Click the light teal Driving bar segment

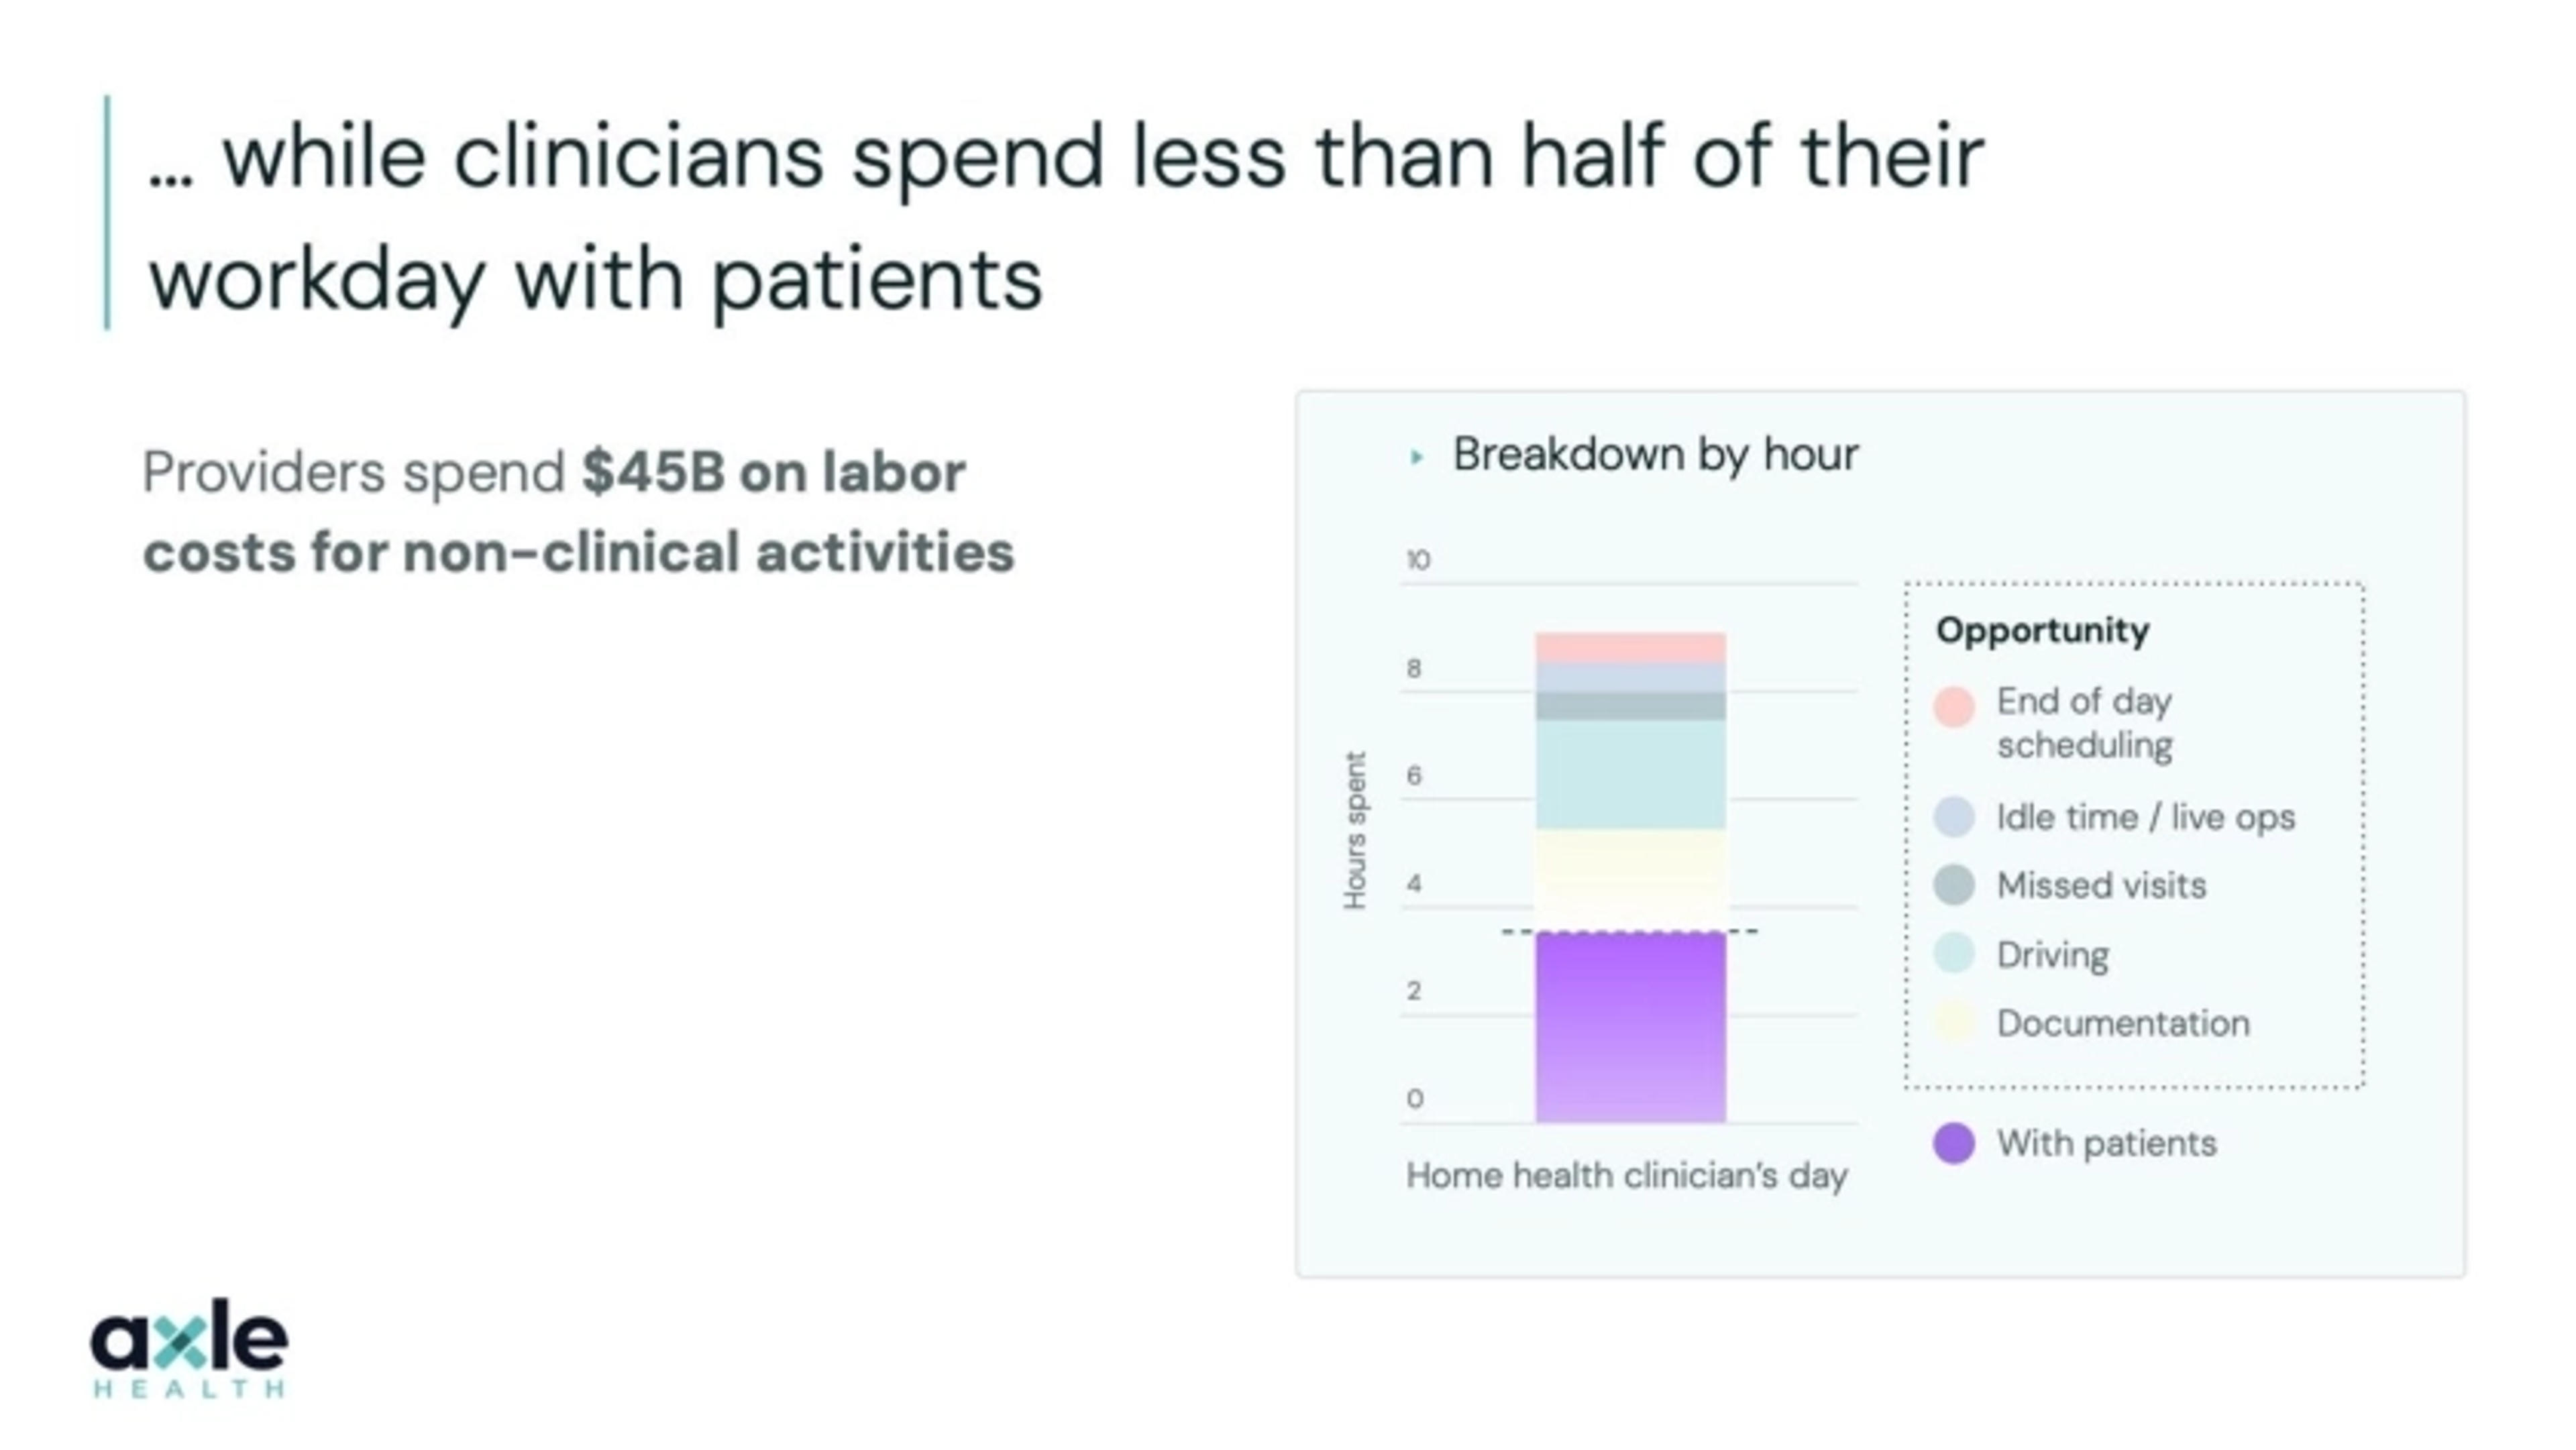pos(1630,774)
